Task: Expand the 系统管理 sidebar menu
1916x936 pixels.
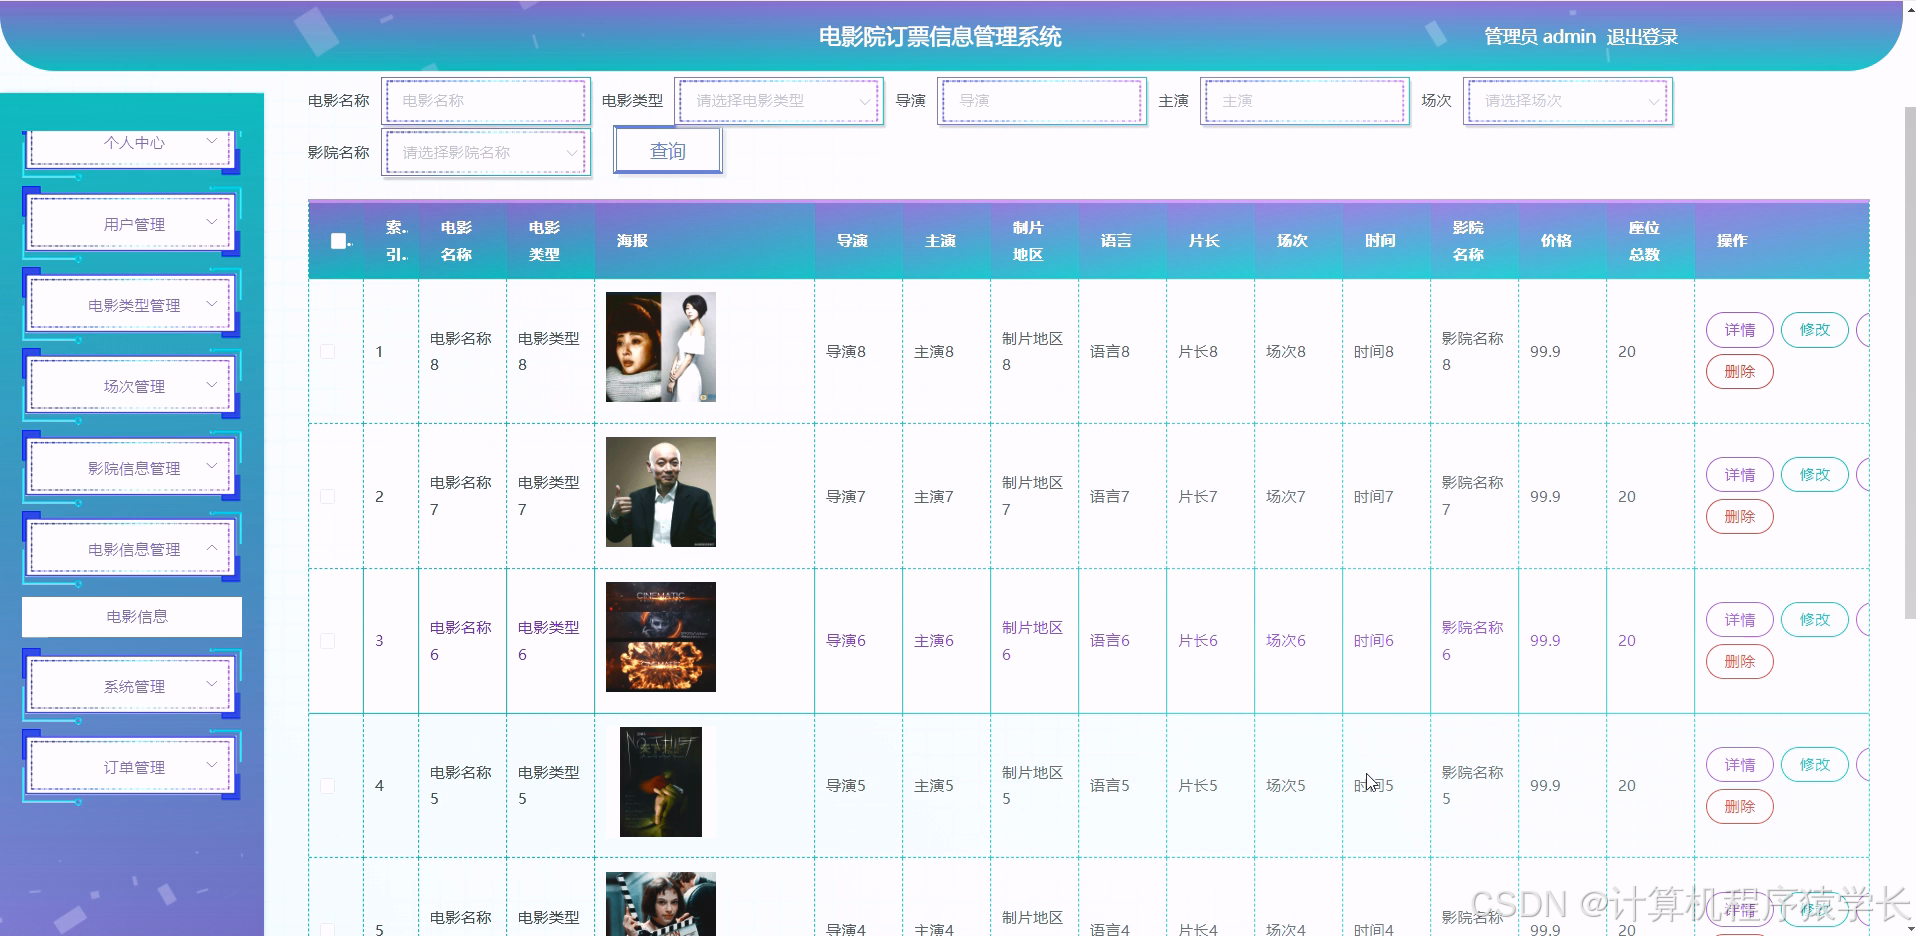Action: [131, 686]
